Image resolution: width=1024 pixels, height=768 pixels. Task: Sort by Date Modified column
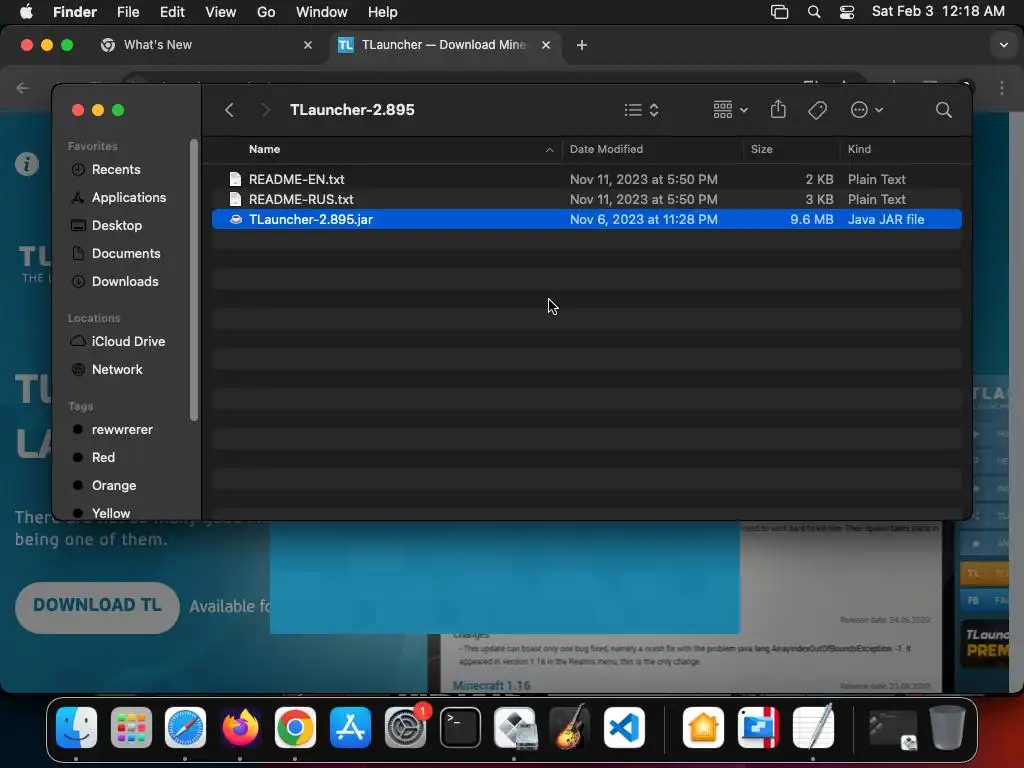point(606,149)
